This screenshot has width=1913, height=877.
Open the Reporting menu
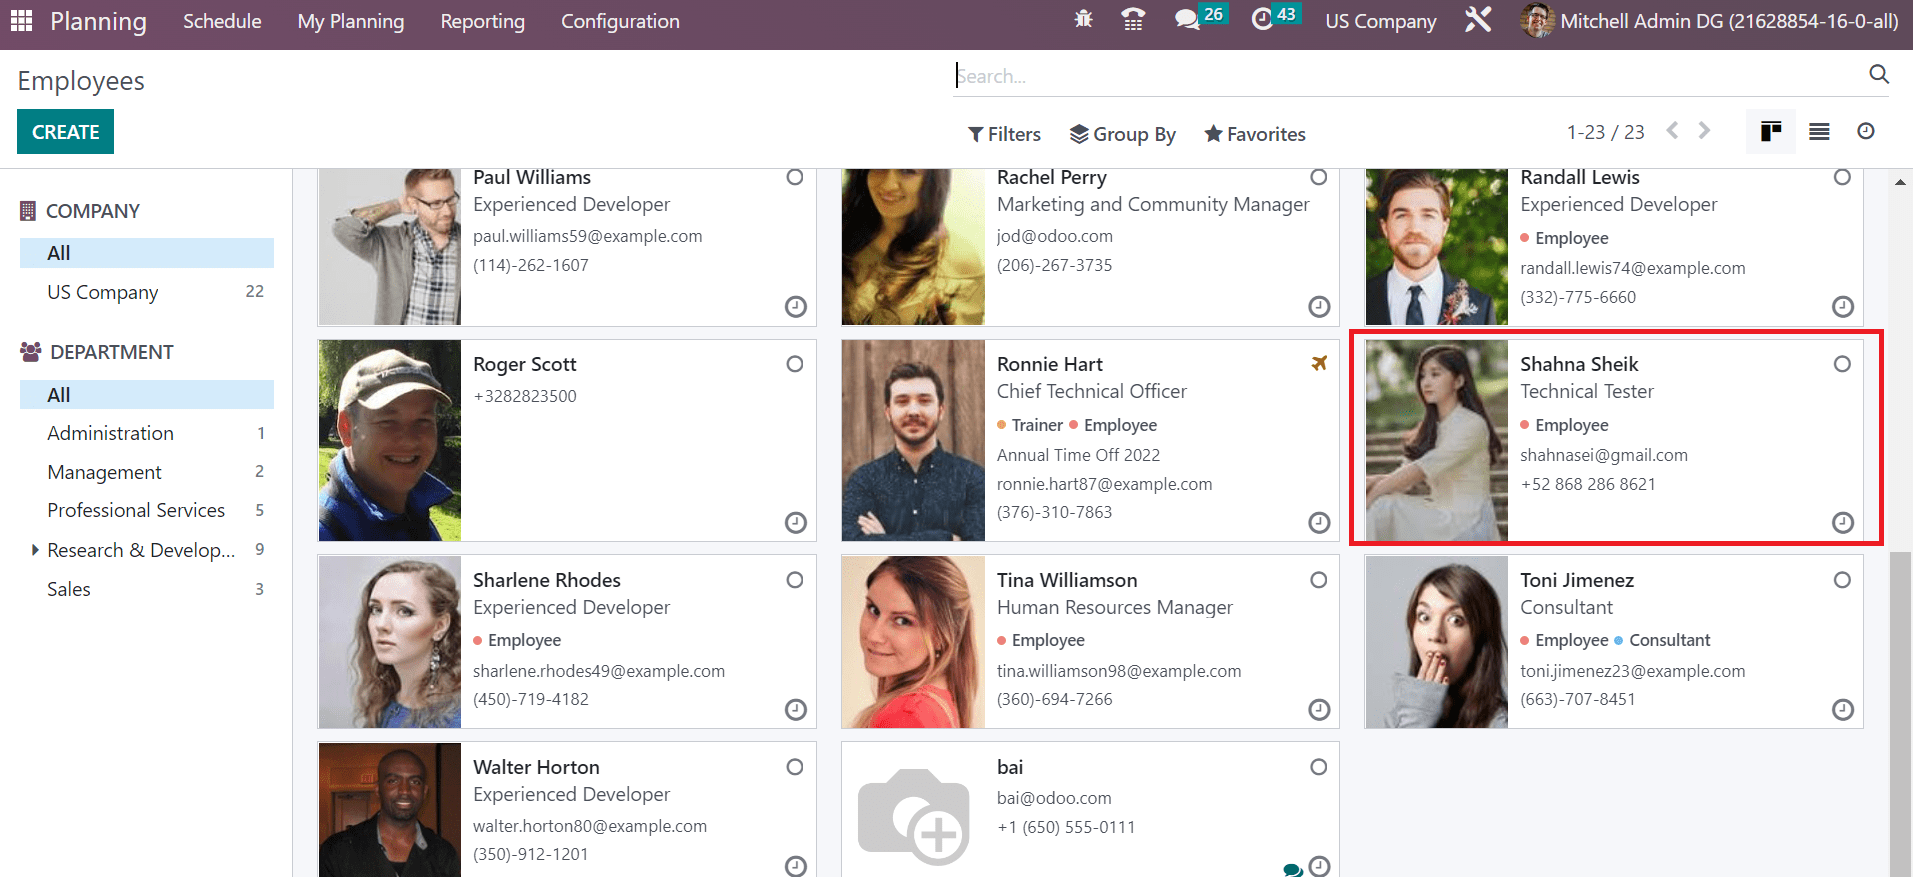pyautogui.click(x=483, y=21)
